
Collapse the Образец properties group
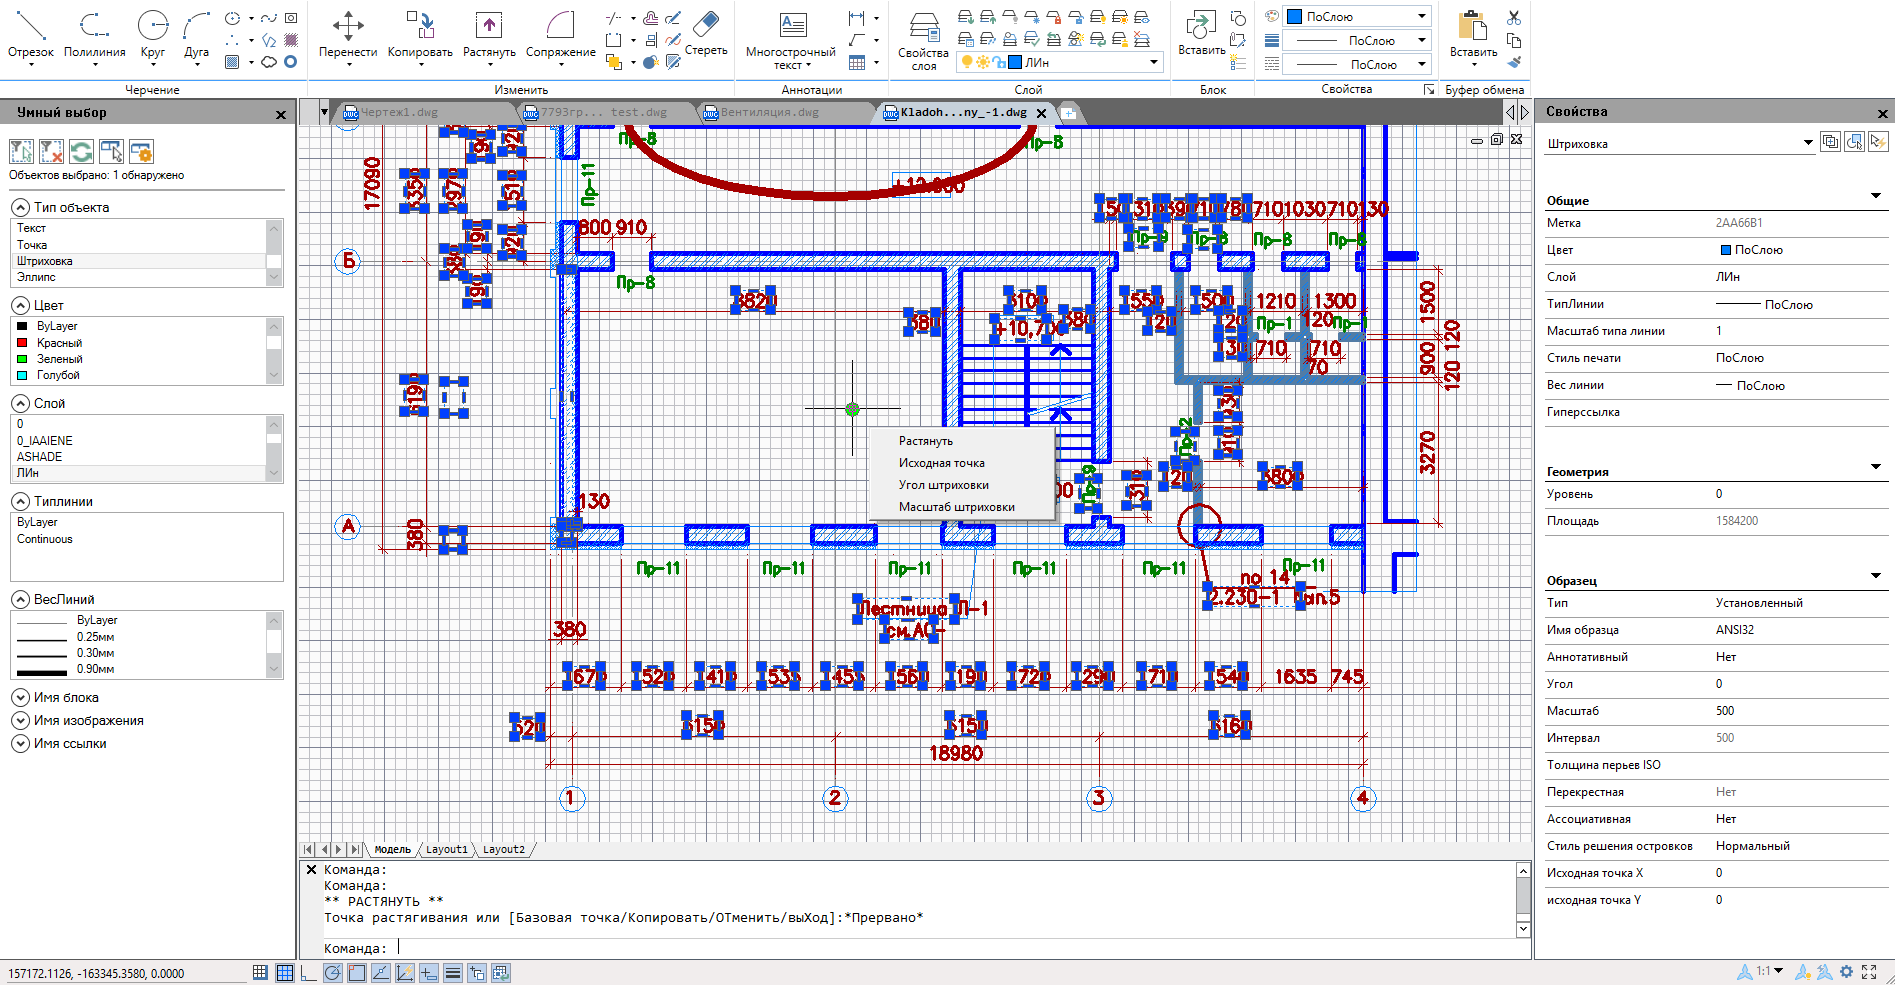tap(1876, 576)
